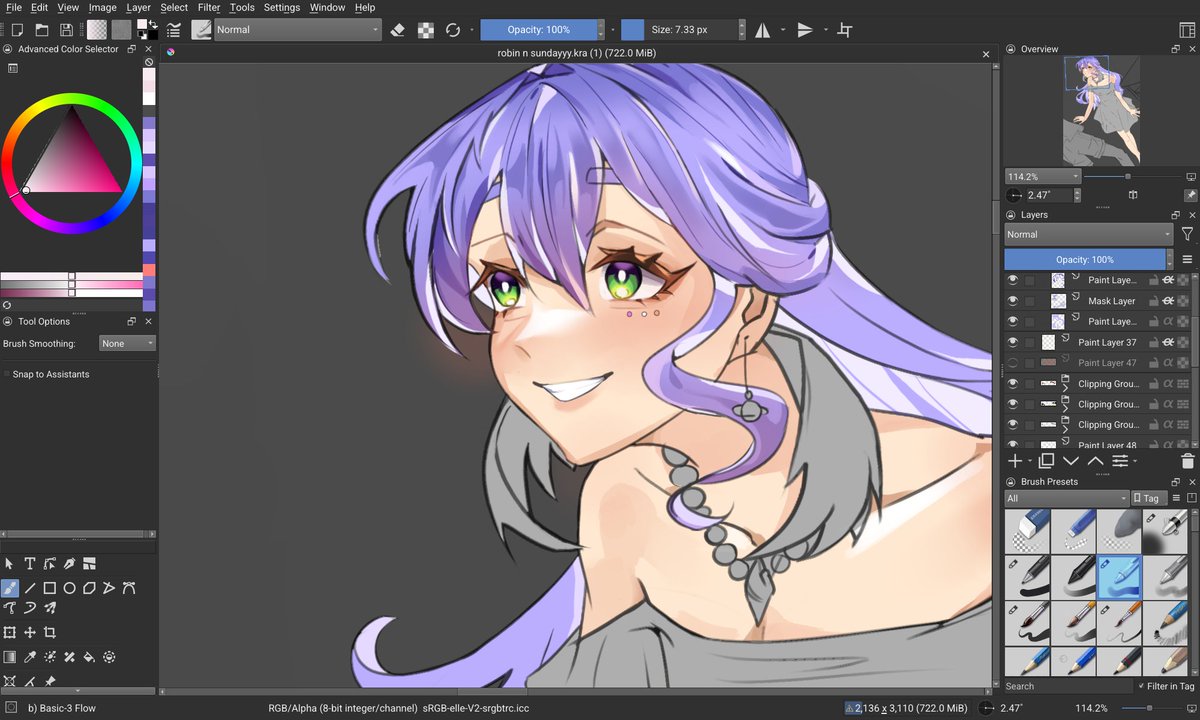Screen dimensions: 1200x720
Task: Open the Filter menu
Action: (x=209, y=7)
